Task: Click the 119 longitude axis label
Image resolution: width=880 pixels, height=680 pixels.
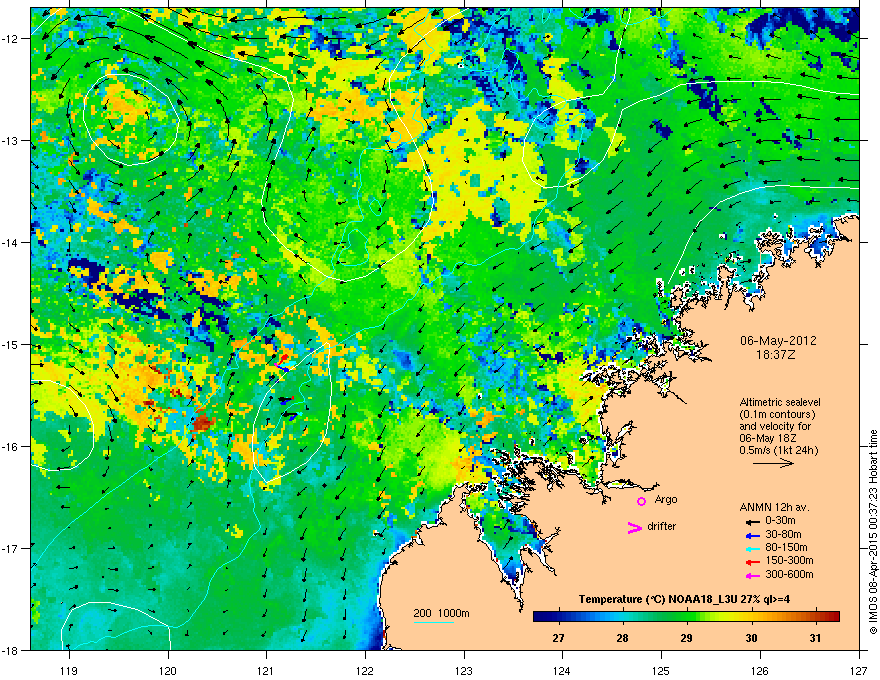Action: click(x=69, y=670)
